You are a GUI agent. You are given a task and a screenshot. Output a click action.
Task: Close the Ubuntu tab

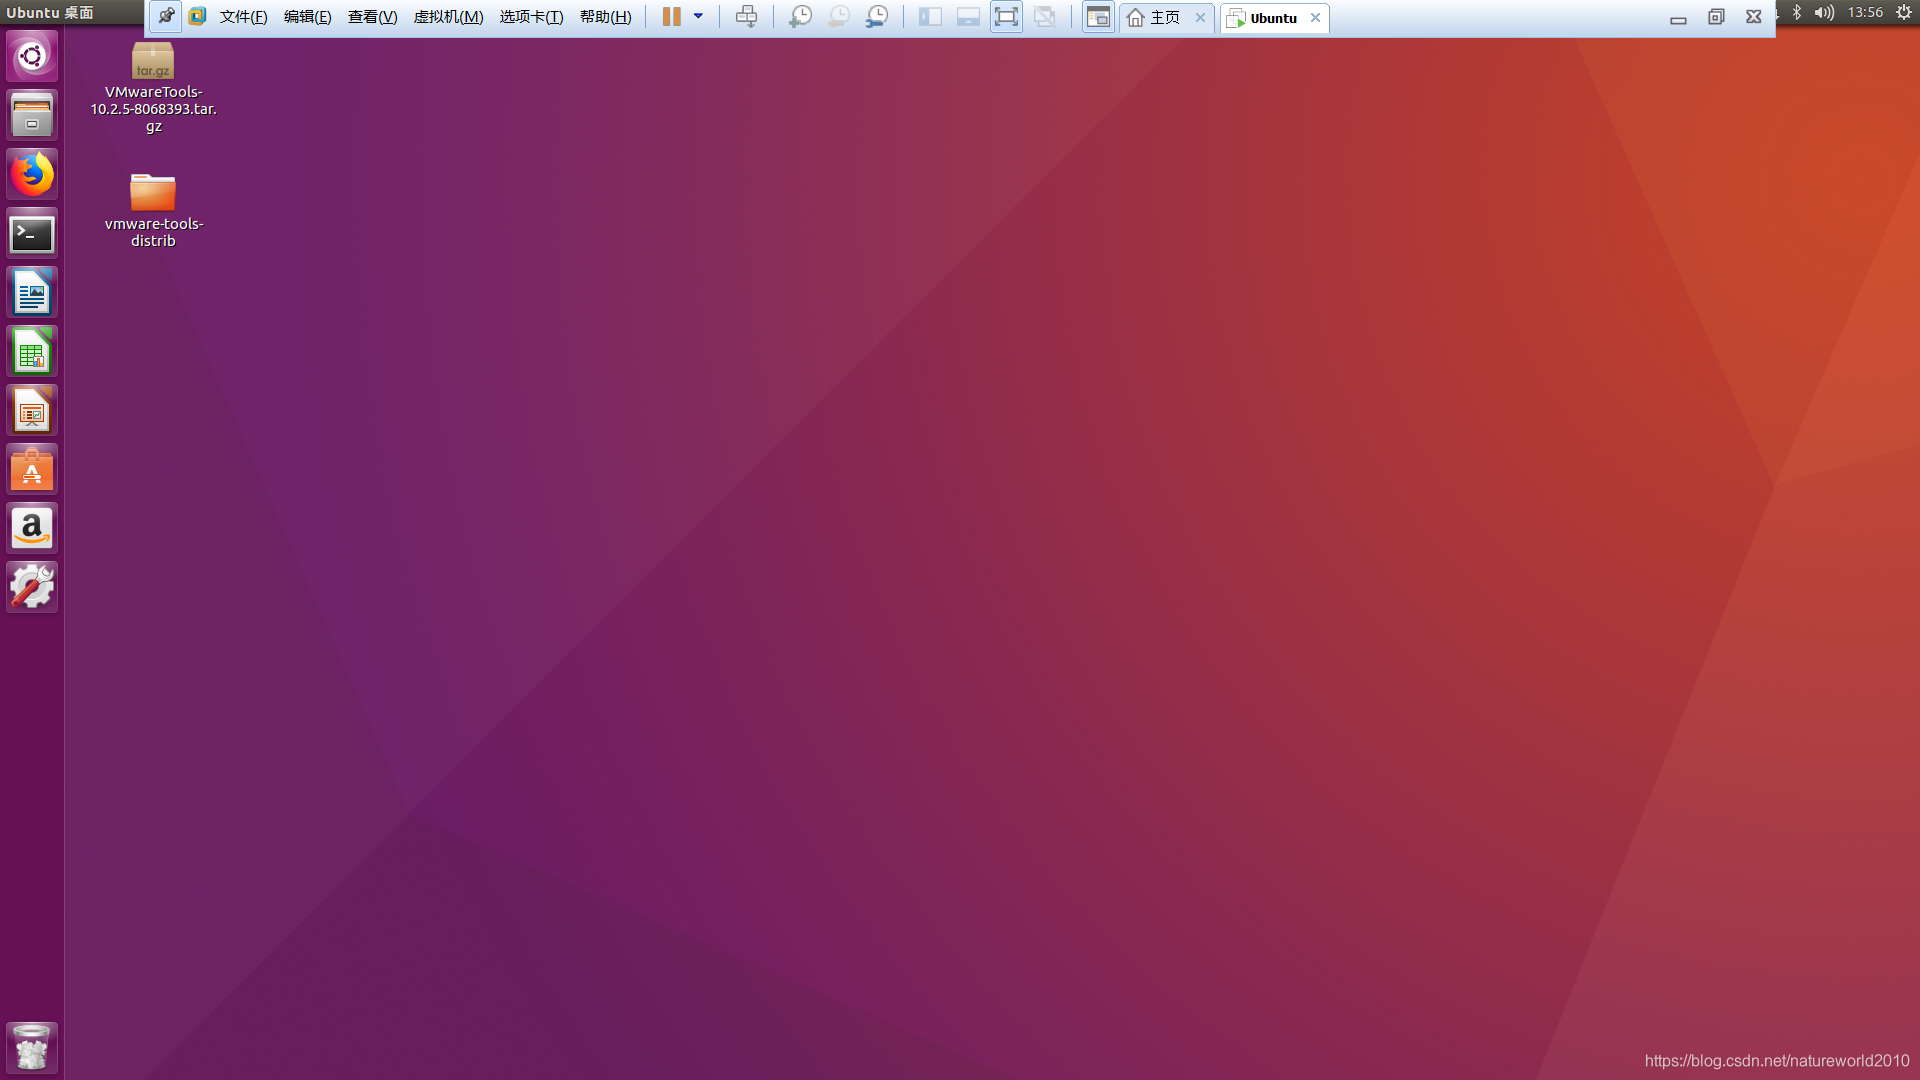point(1315,18)
